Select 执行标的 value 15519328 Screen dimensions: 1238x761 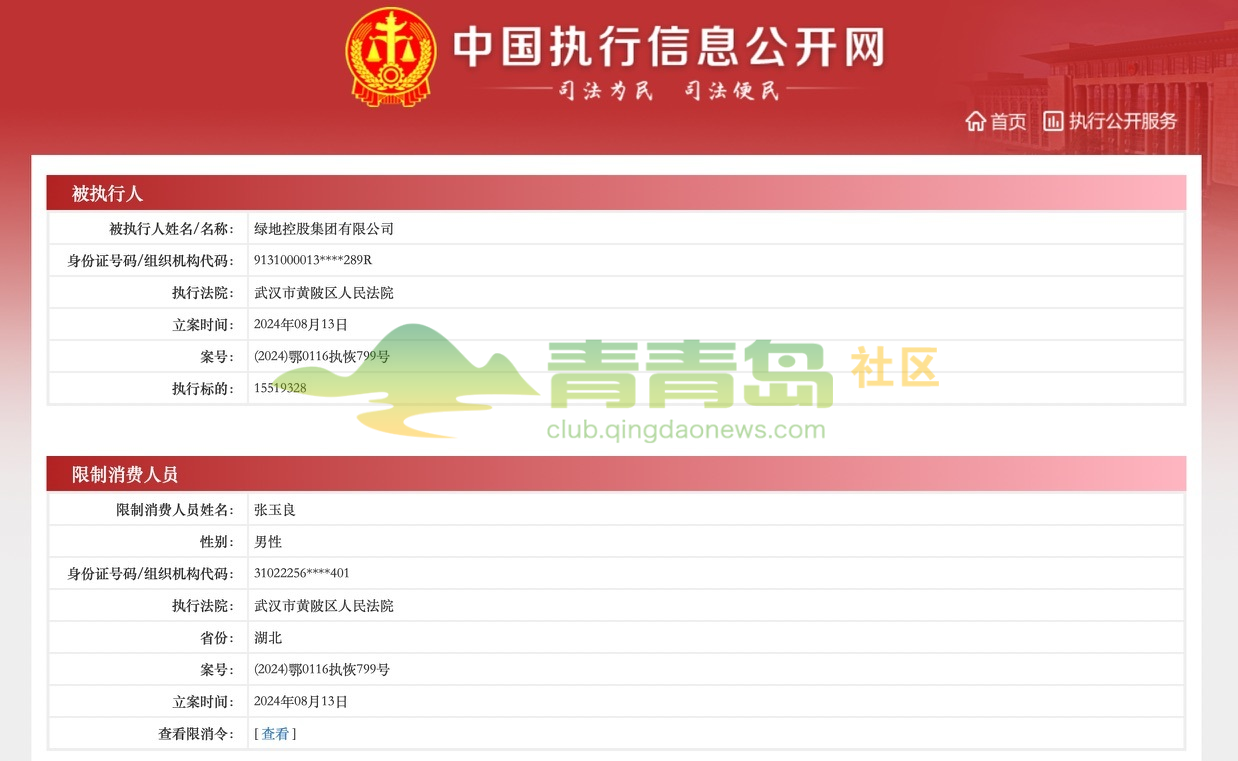[280, 388]
